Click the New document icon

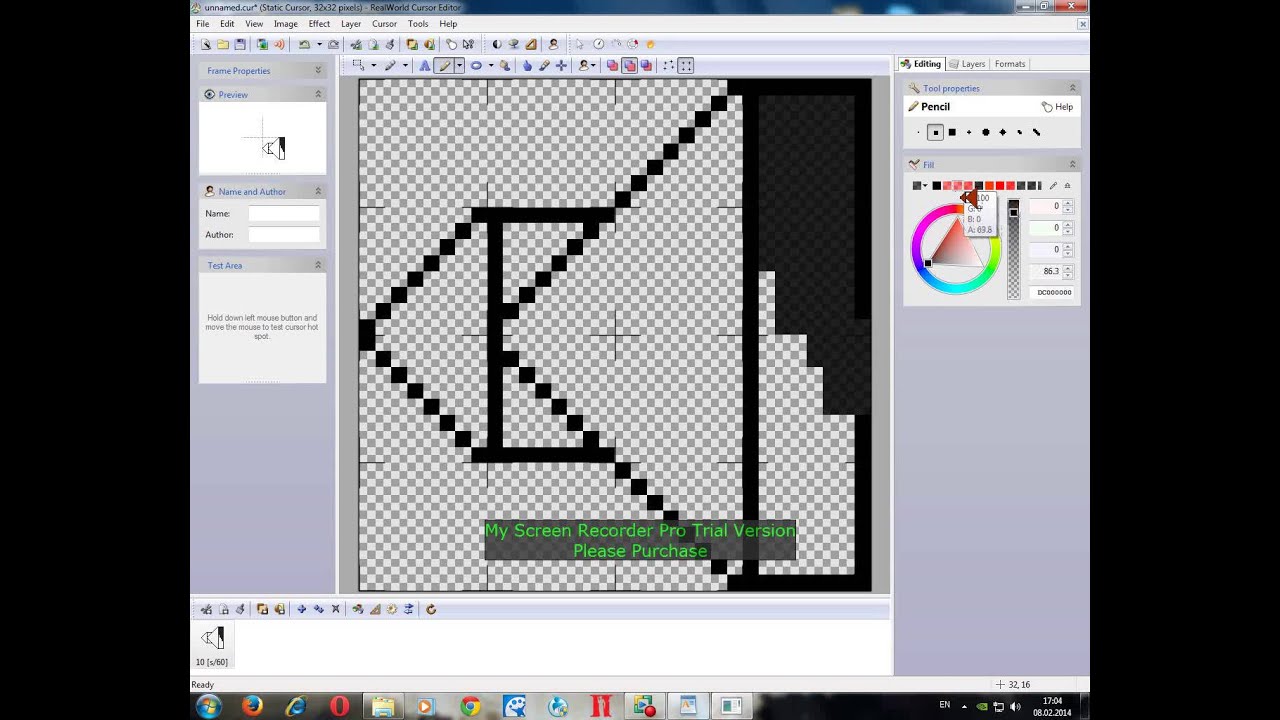[x=206, y=44]
